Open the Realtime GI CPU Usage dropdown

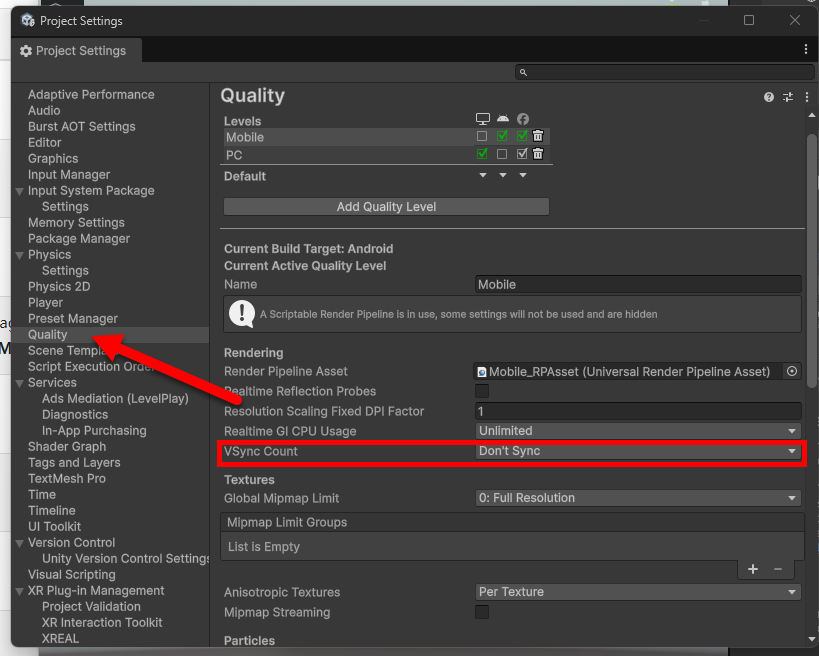point(638,431)
